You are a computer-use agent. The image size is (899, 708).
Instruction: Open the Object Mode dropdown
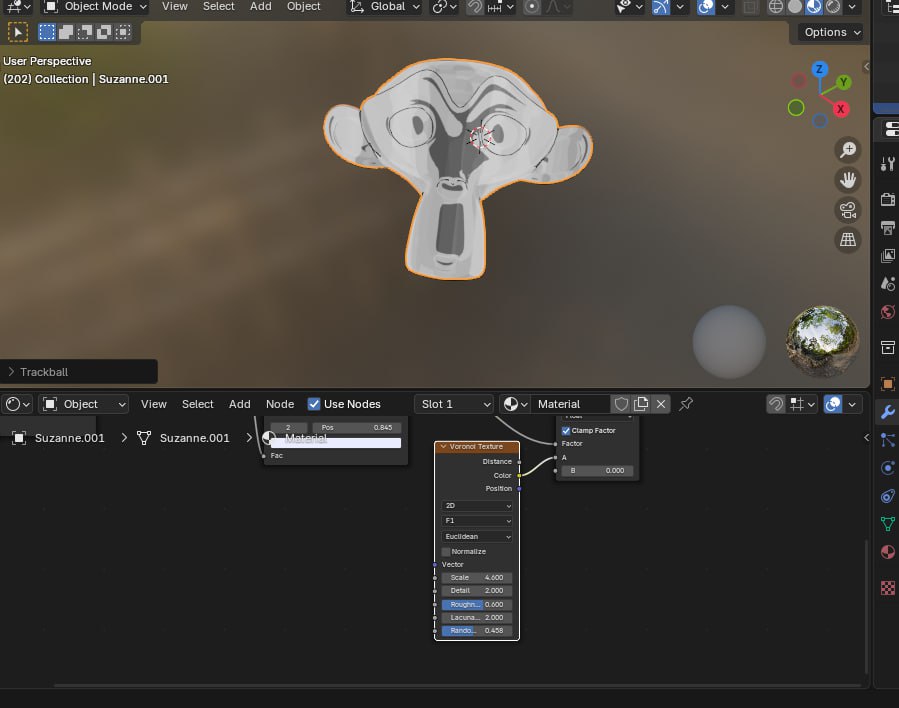(x=96, y=7)
